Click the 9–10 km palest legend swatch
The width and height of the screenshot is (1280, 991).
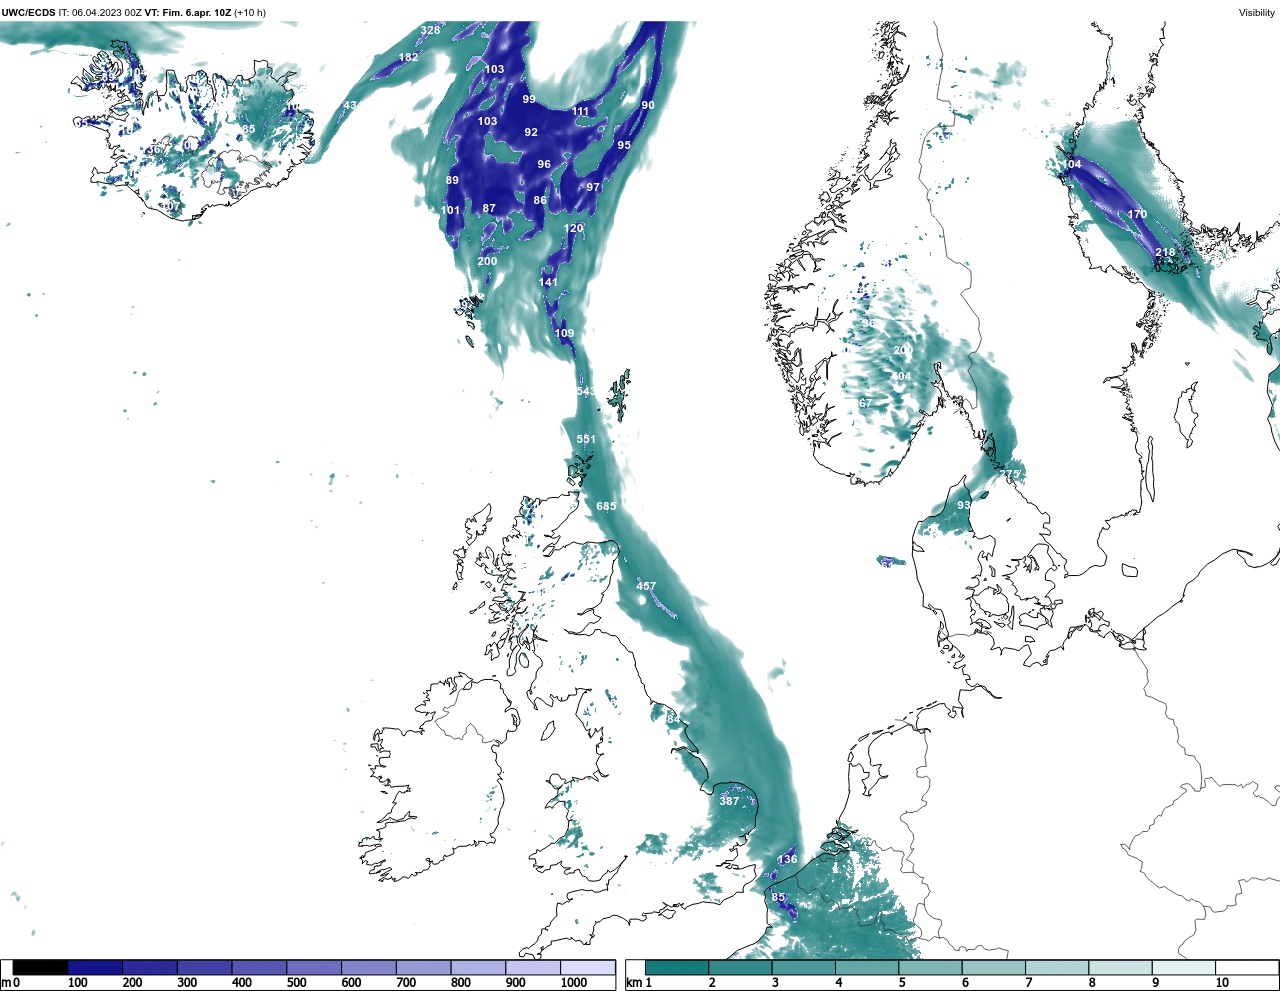[1184, 968]
